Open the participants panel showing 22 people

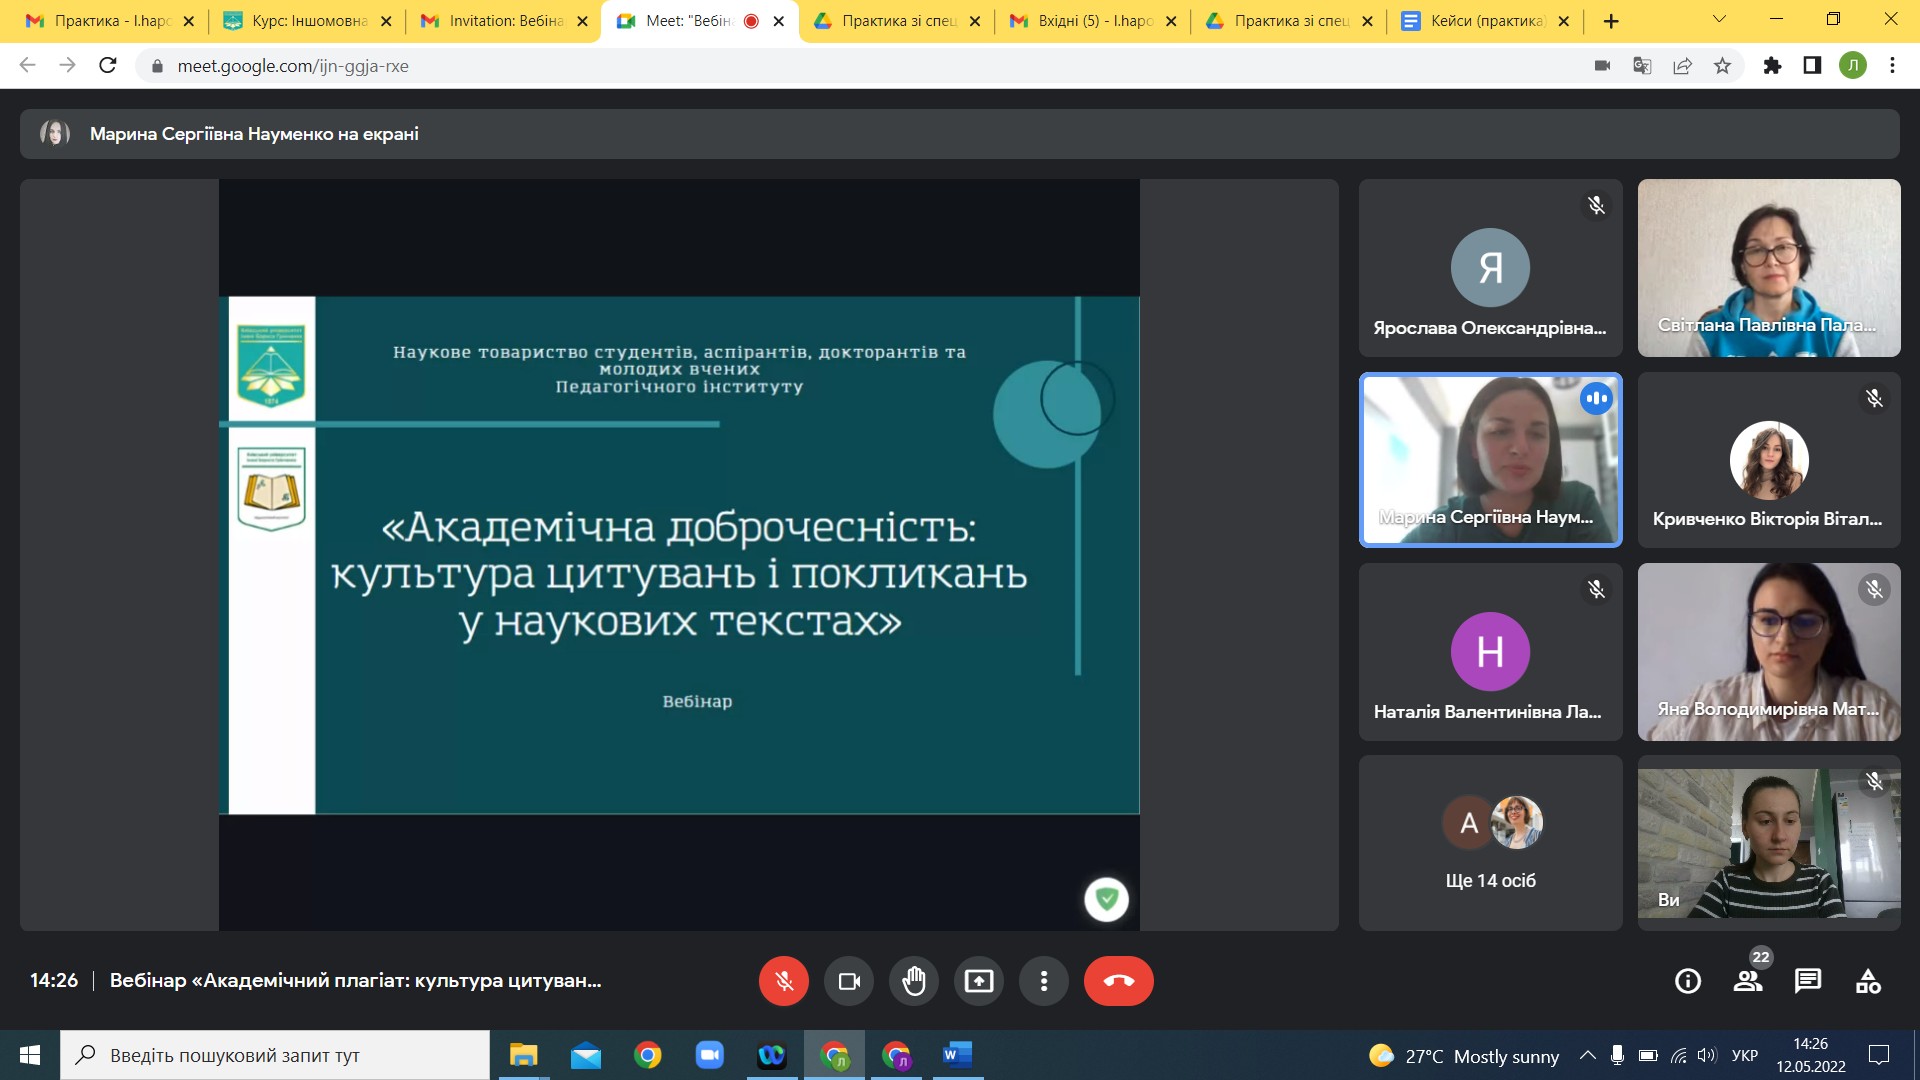pyautogui.click(x=1748, y=981)
